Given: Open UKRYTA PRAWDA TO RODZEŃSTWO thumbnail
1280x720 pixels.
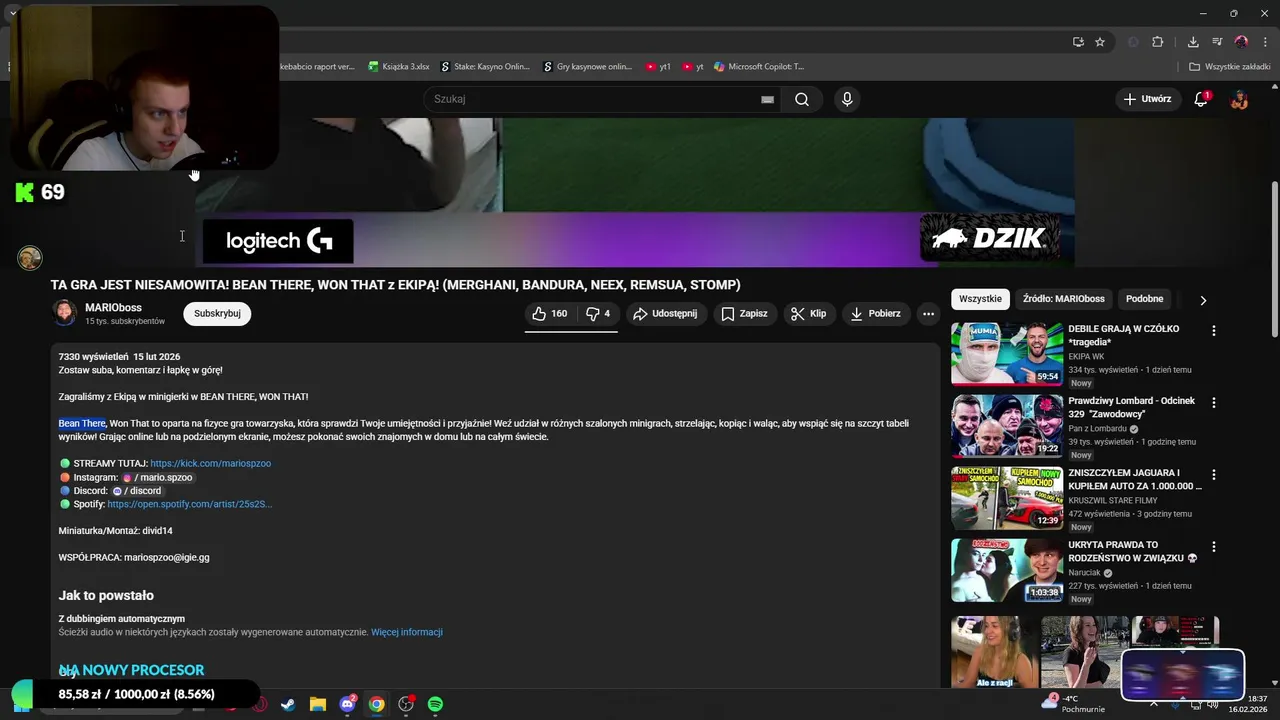Looking at the screenshot, I should pyautogui.click(x=1007, y=571).
